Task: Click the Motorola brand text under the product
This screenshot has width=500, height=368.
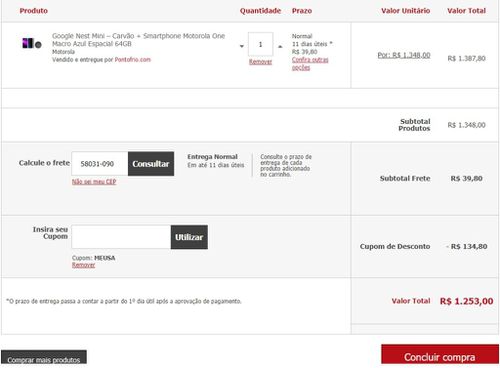Action: click(63, 52)
